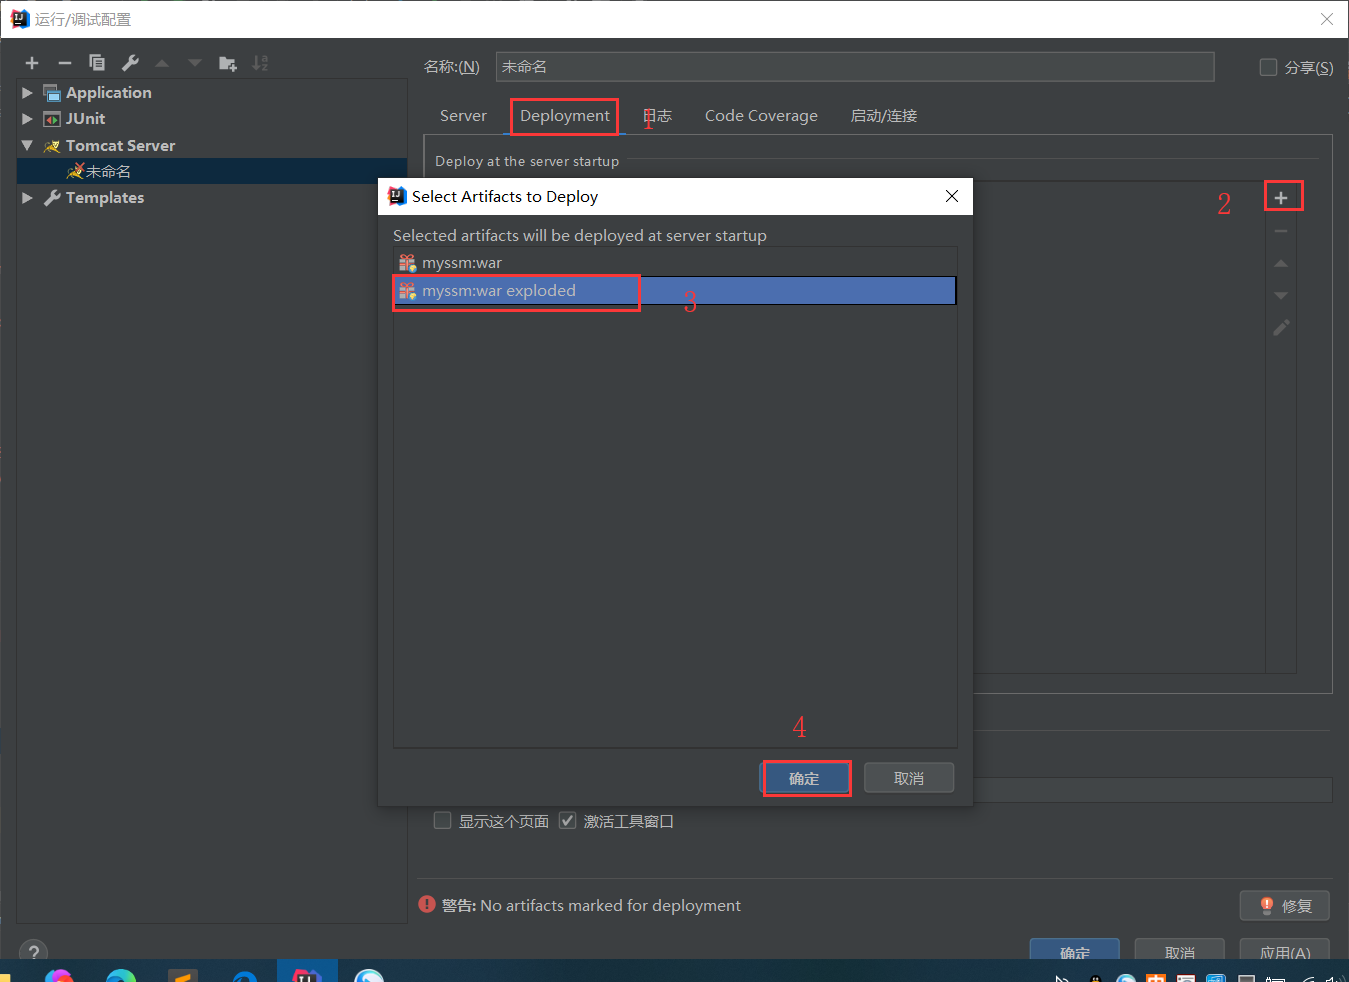
Task: Click the 确定 button in the artifacts dialog
Action: [806, 777]
